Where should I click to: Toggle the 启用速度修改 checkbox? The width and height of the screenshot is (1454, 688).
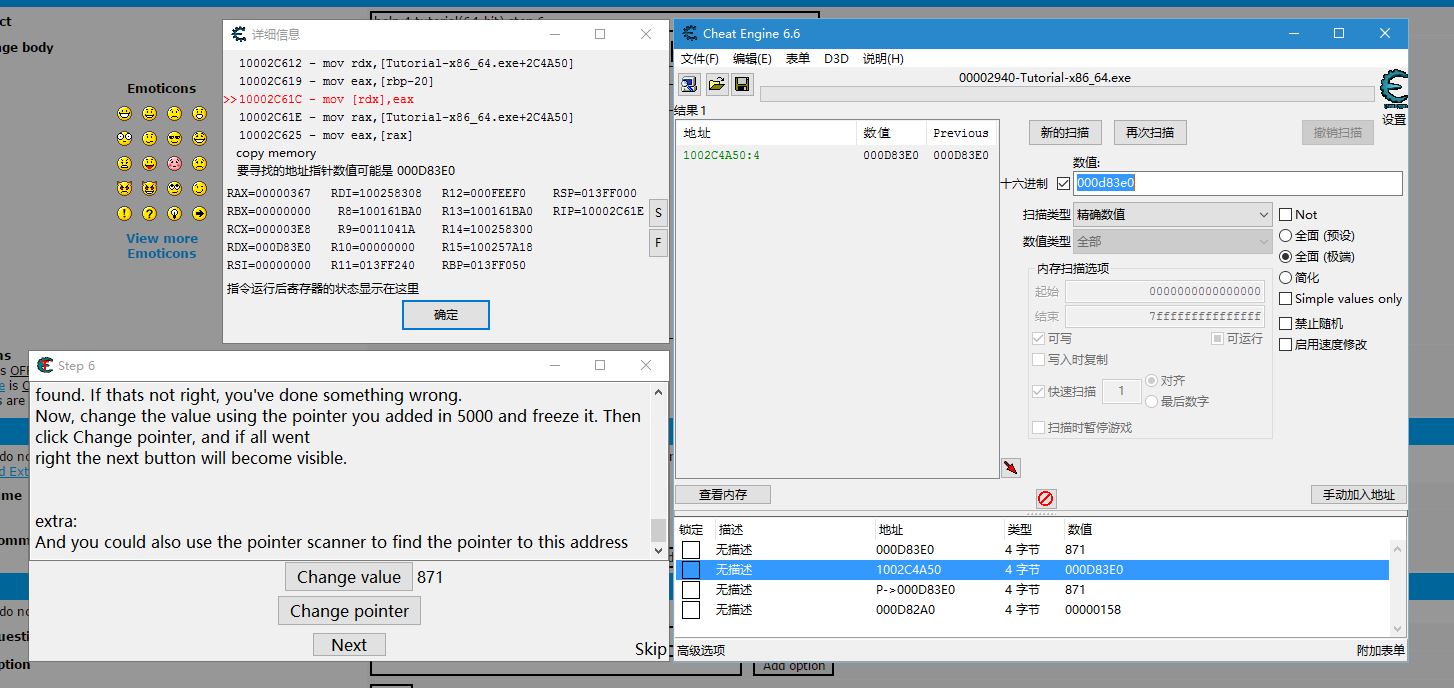(1286, 344)
